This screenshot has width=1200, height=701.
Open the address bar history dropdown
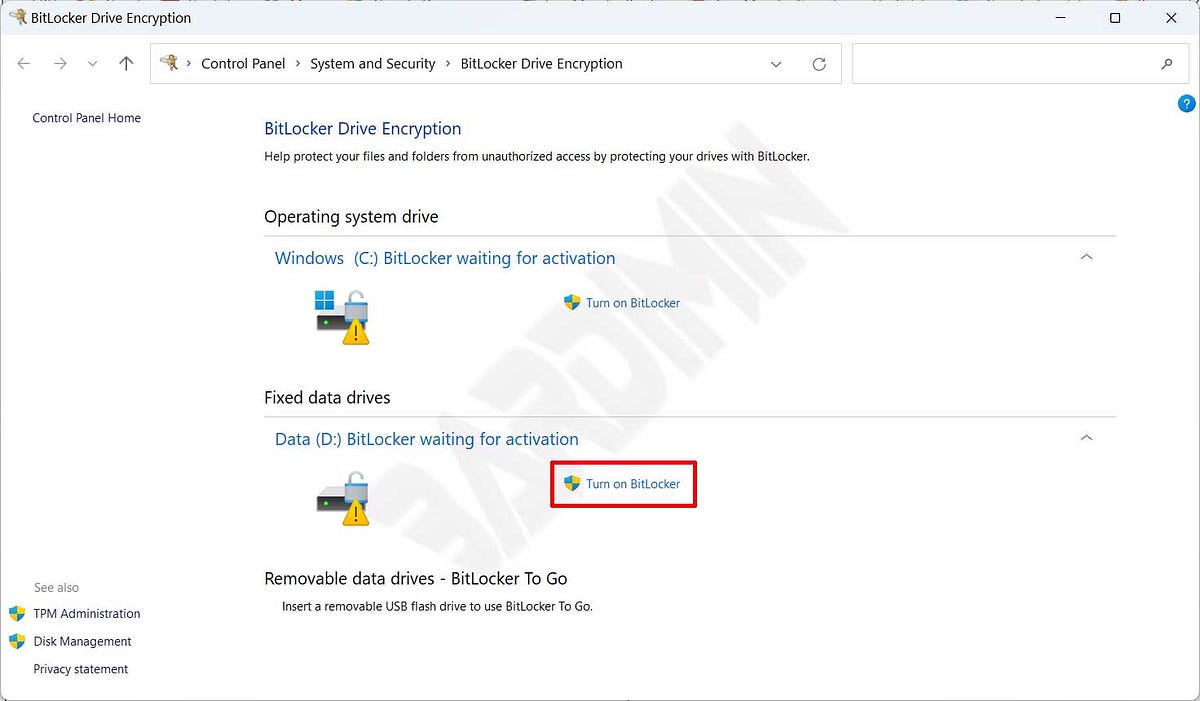(776, 63)
